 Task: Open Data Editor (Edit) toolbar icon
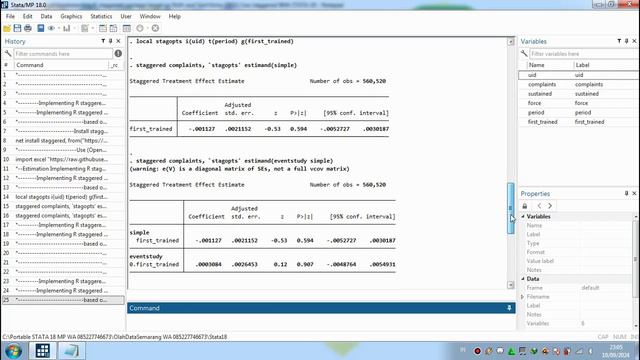(x=103, y=28)
